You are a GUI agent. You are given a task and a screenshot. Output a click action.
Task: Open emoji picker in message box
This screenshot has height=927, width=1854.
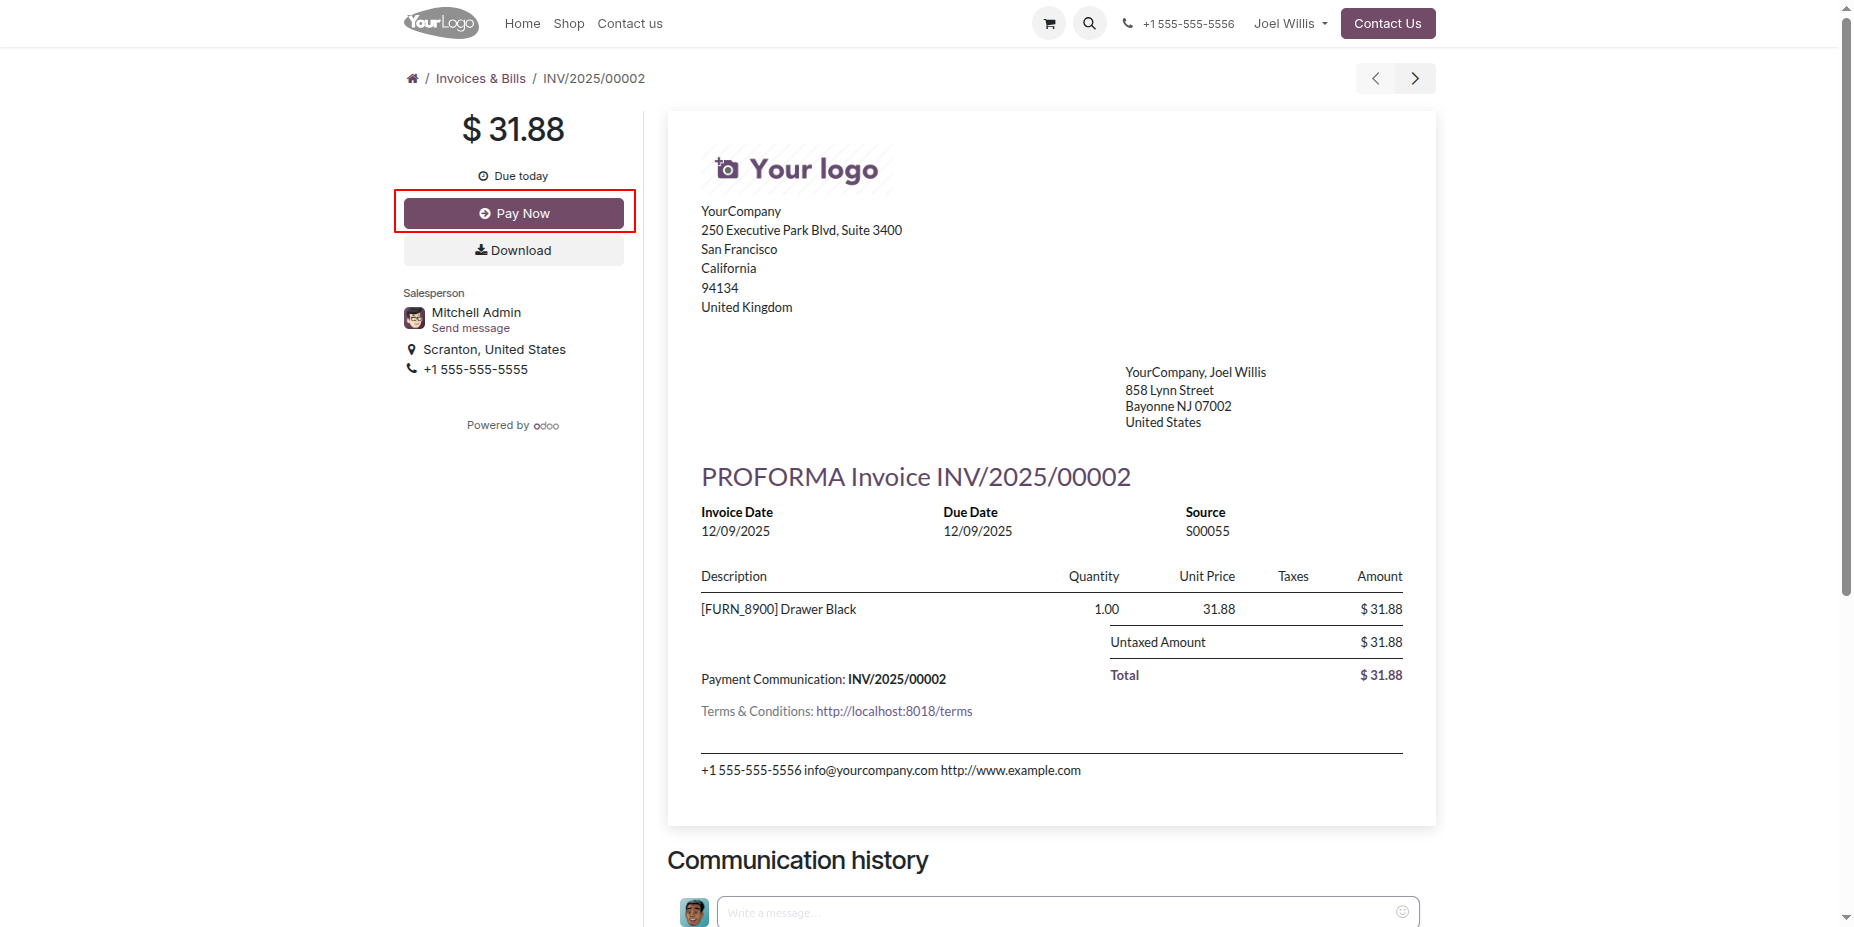(x=1402, y=911)
